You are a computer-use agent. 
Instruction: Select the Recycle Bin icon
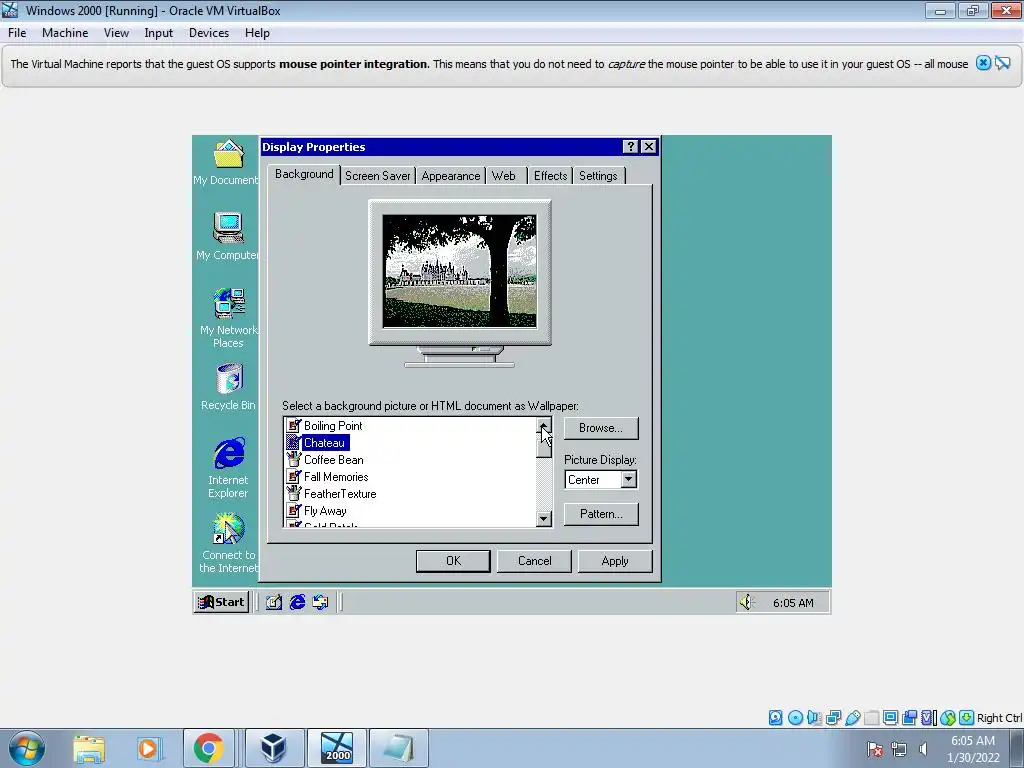(x=228, y=387)
